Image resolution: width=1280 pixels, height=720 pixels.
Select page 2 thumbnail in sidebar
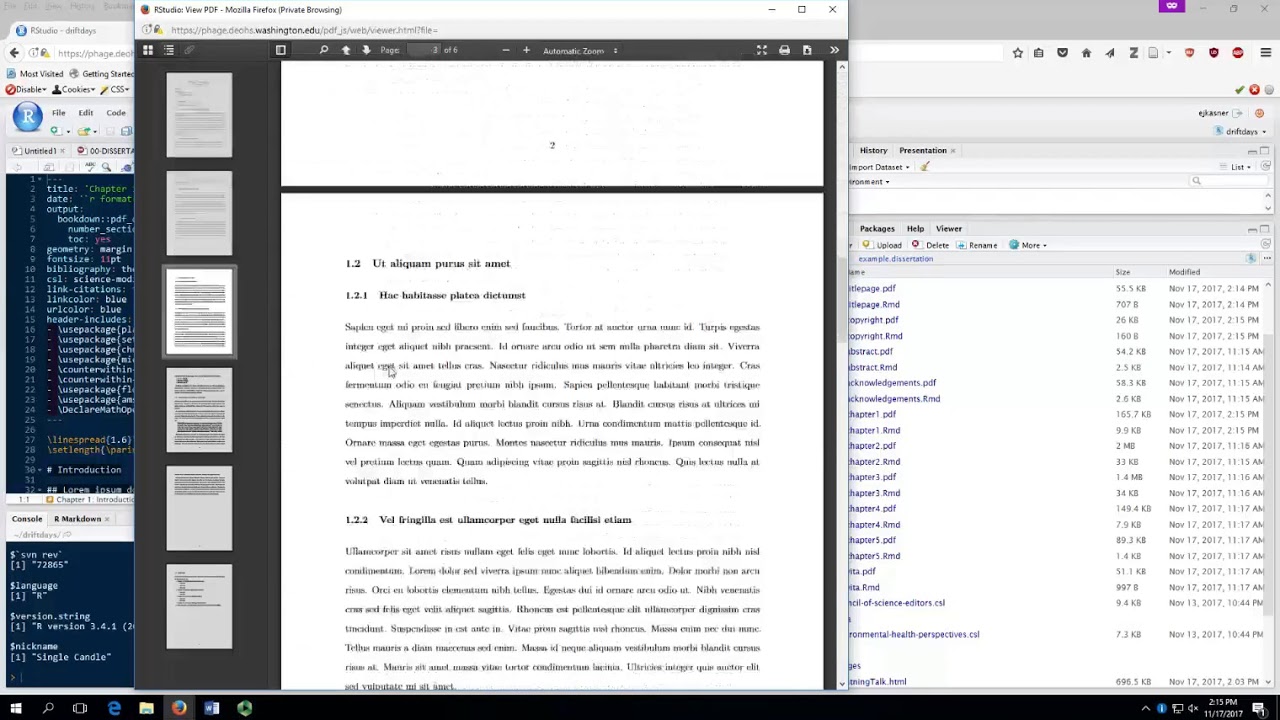pyautogui.click(x=199, y=213)
